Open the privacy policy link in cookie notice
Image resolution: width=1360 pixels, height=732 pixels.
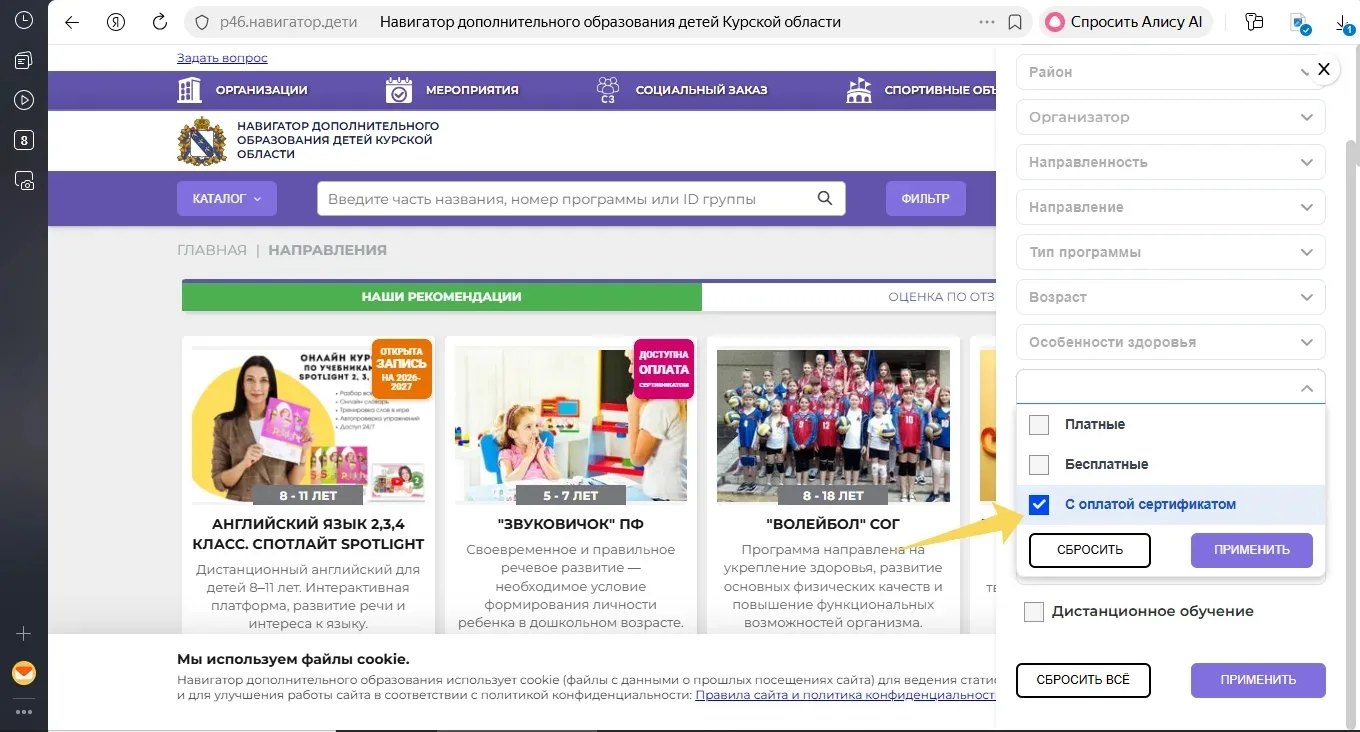[845, 695]
